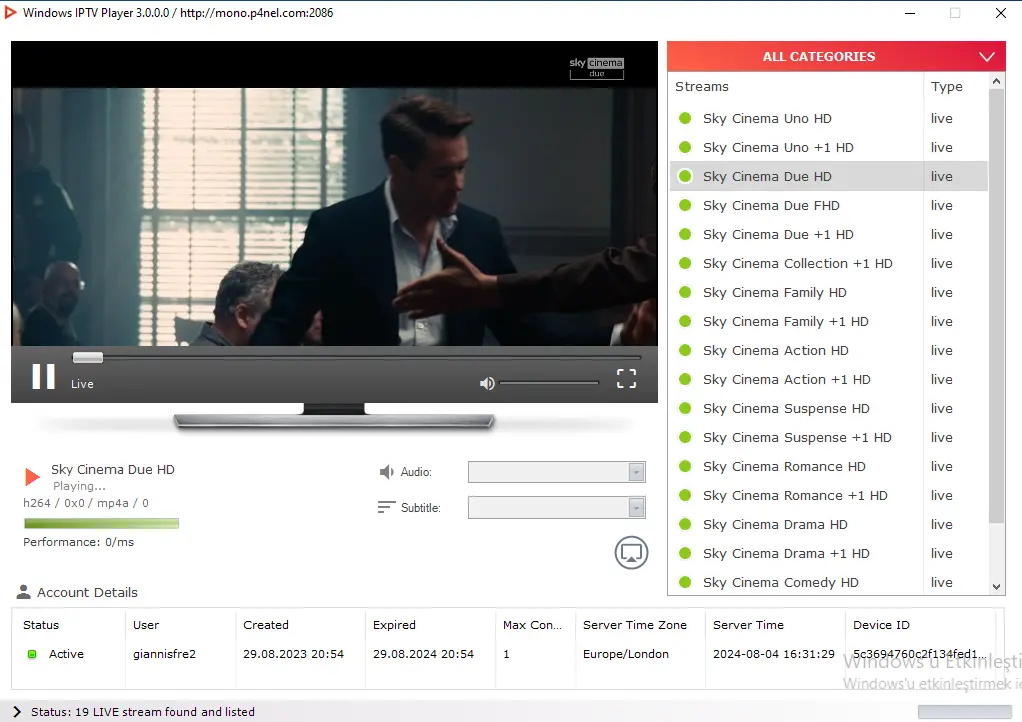
Task: Select Sky Cinema Family +1 HD
Action: [x=829, y=321]
